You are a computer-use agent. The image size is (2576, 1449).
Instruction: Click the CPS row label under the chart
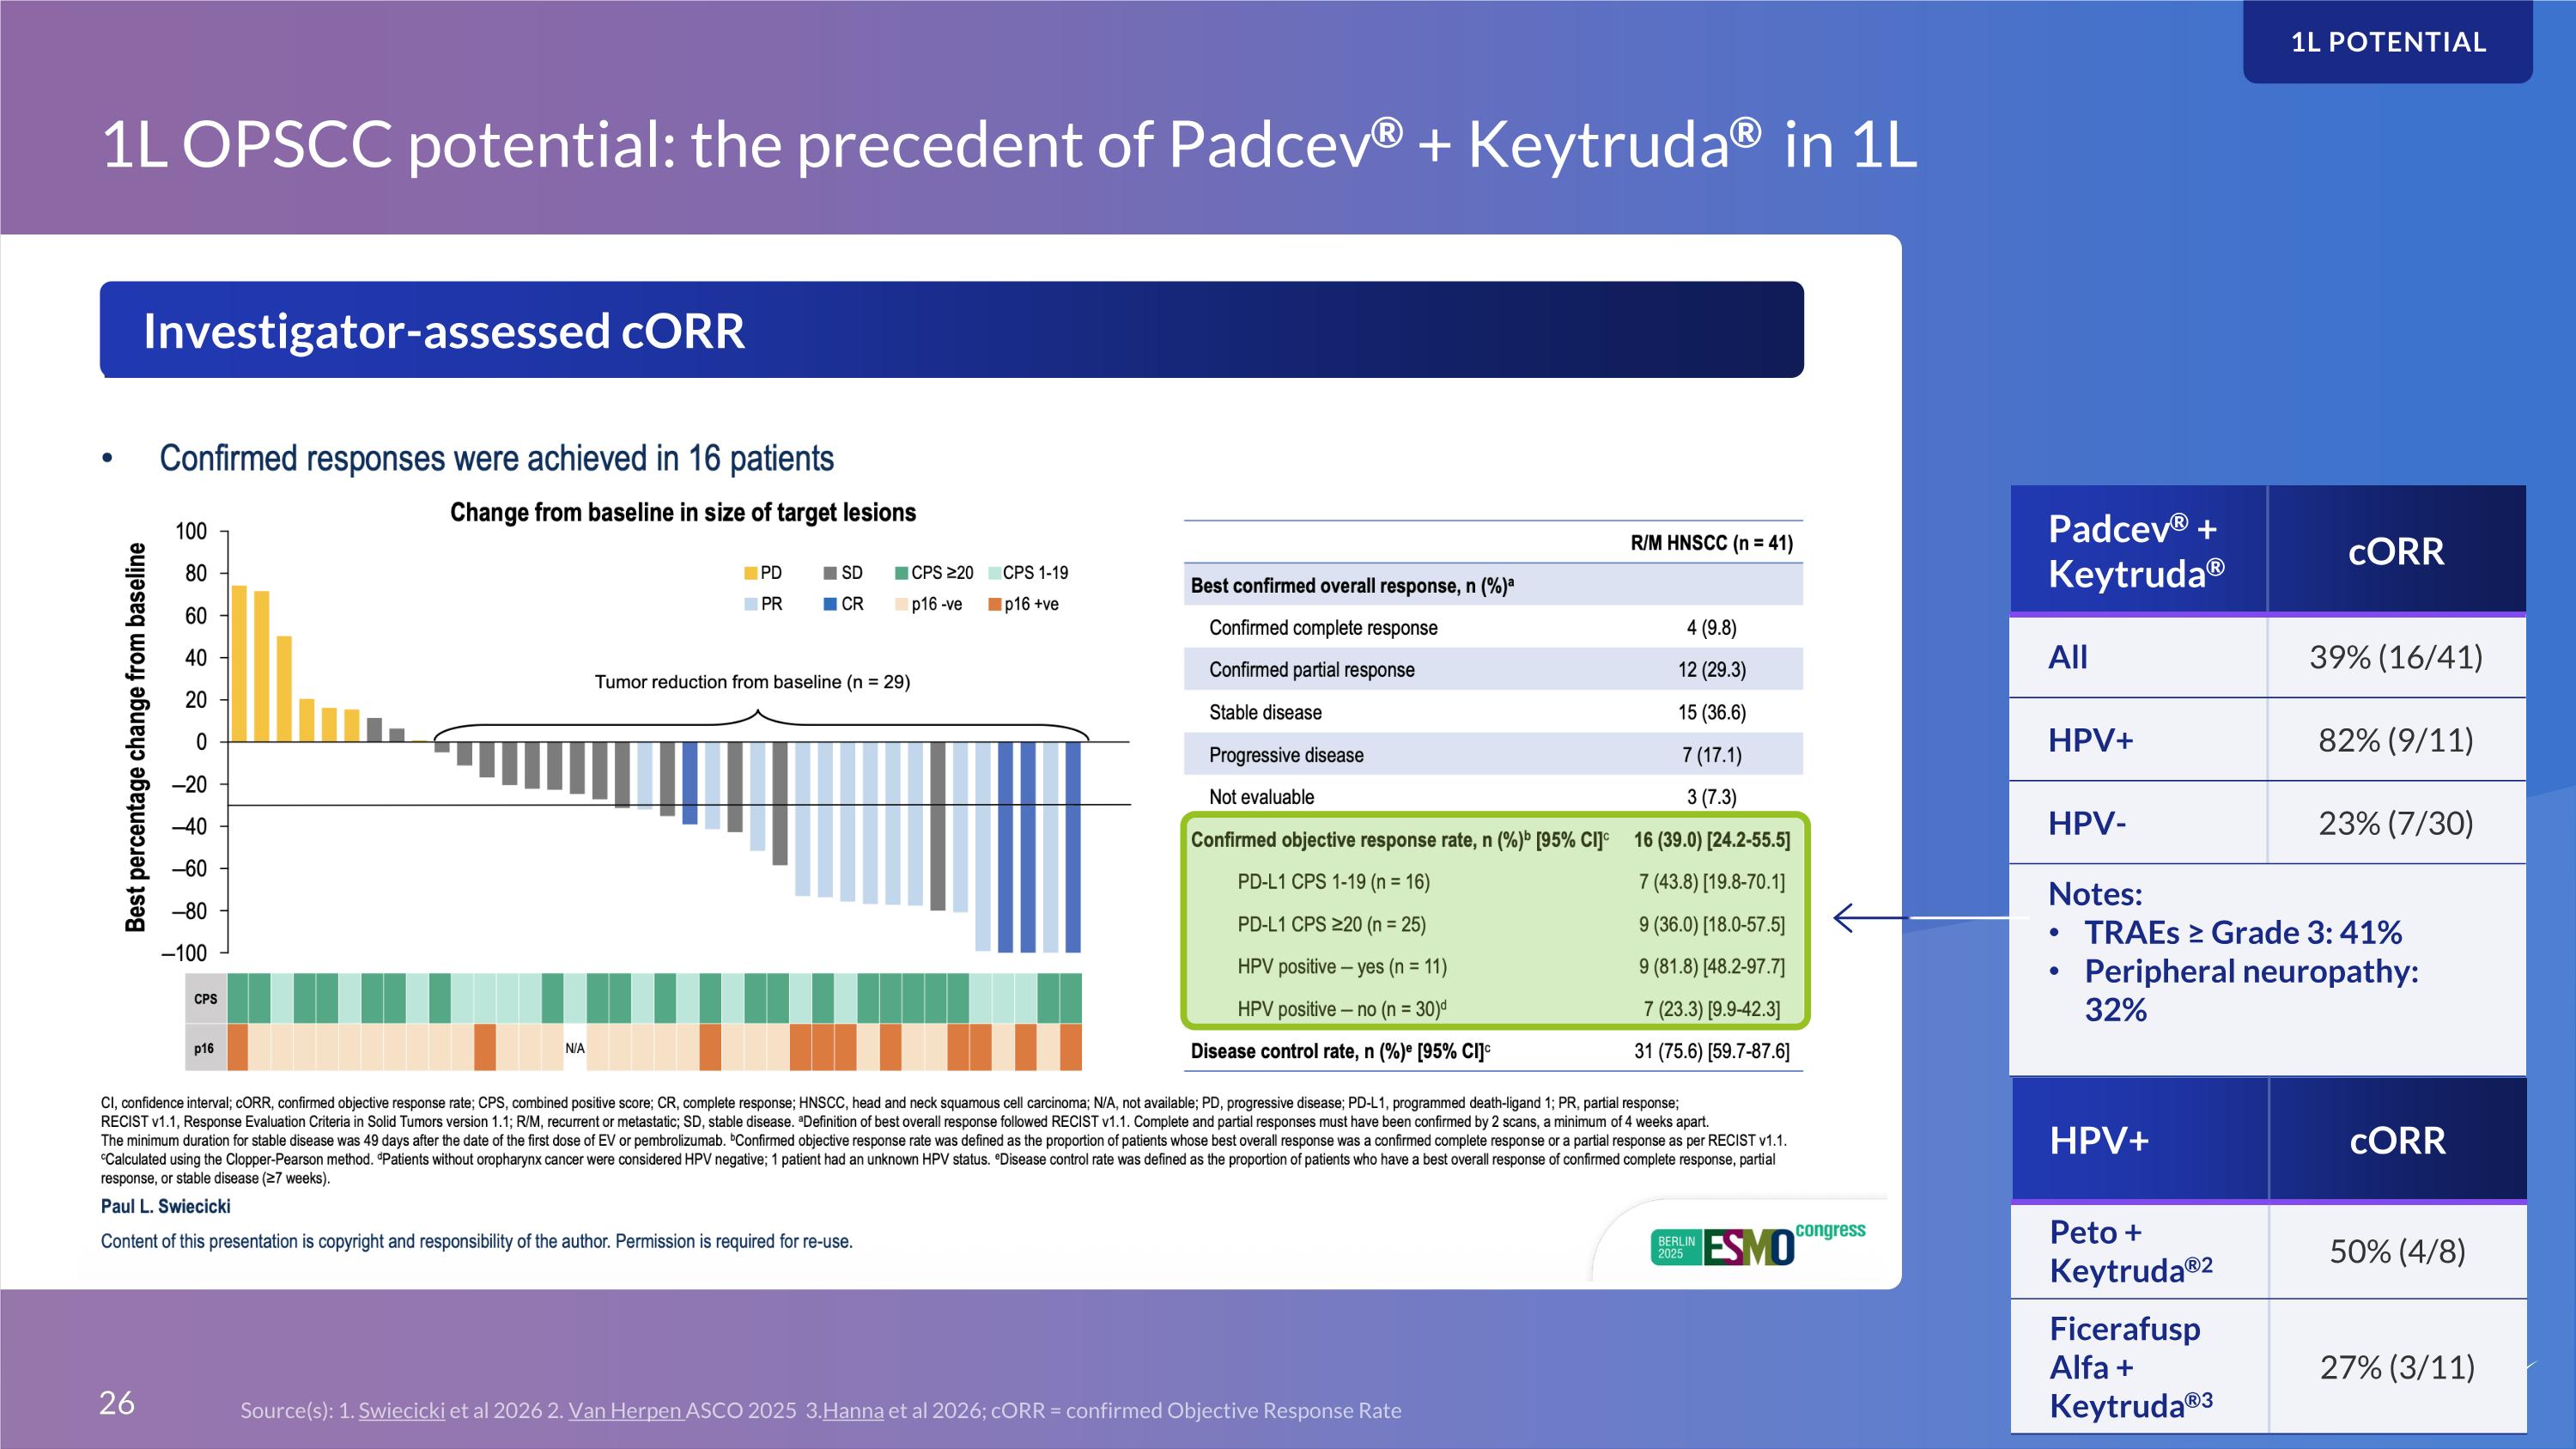click(x=206, y=998)
